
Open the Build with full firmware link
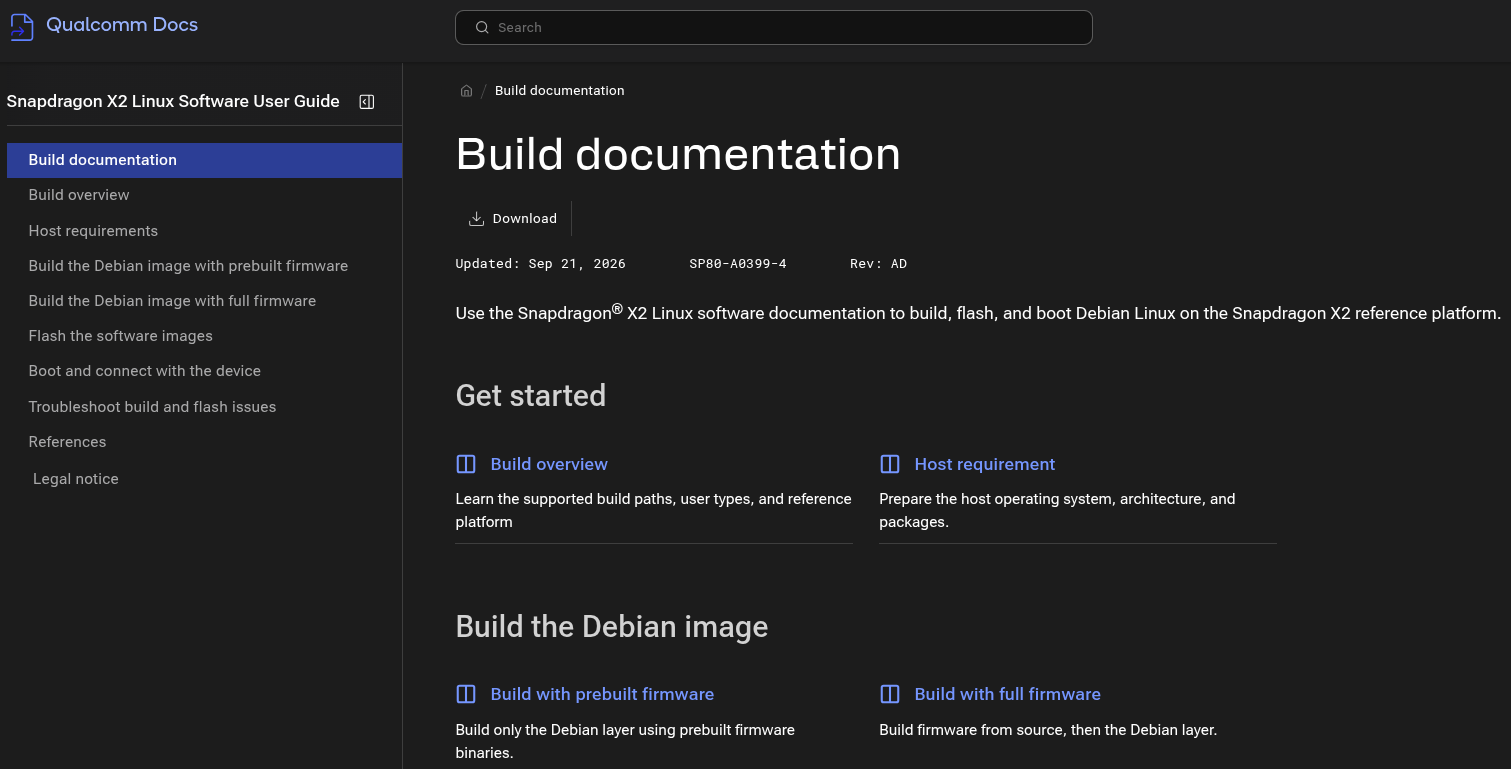pyautogui.click(x=1007, y=694)
